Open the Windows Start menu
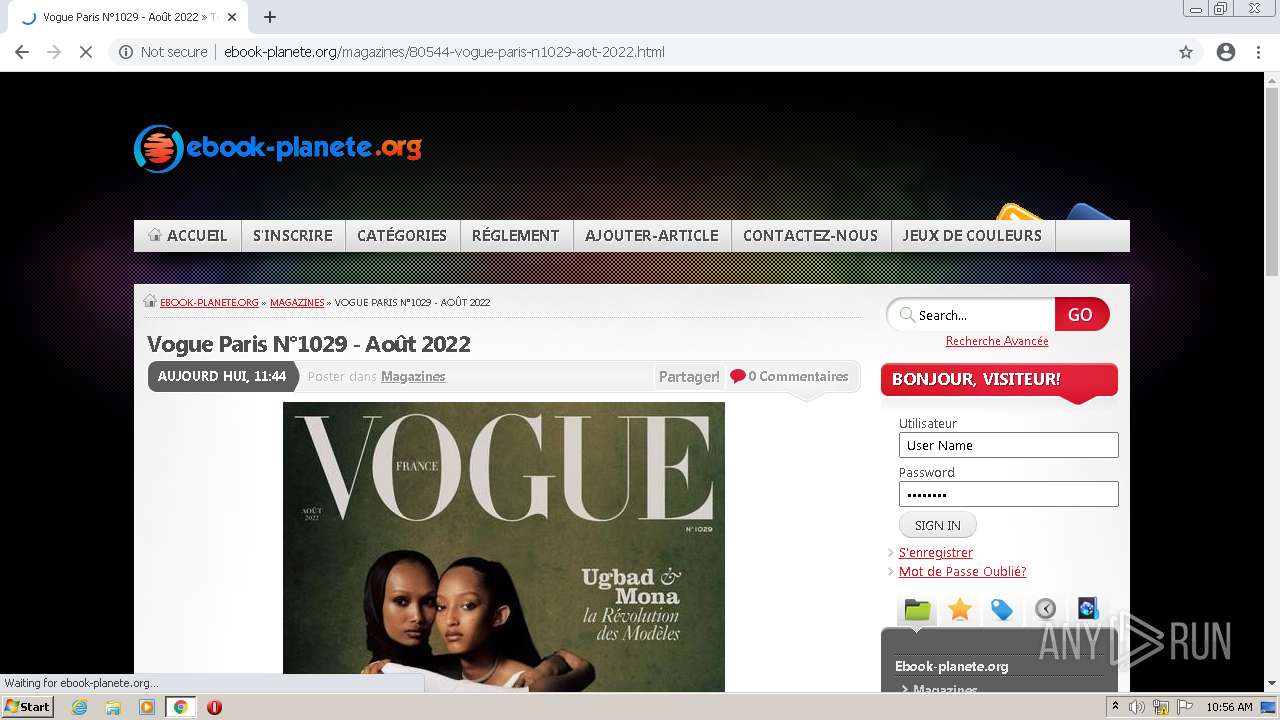 28,707
